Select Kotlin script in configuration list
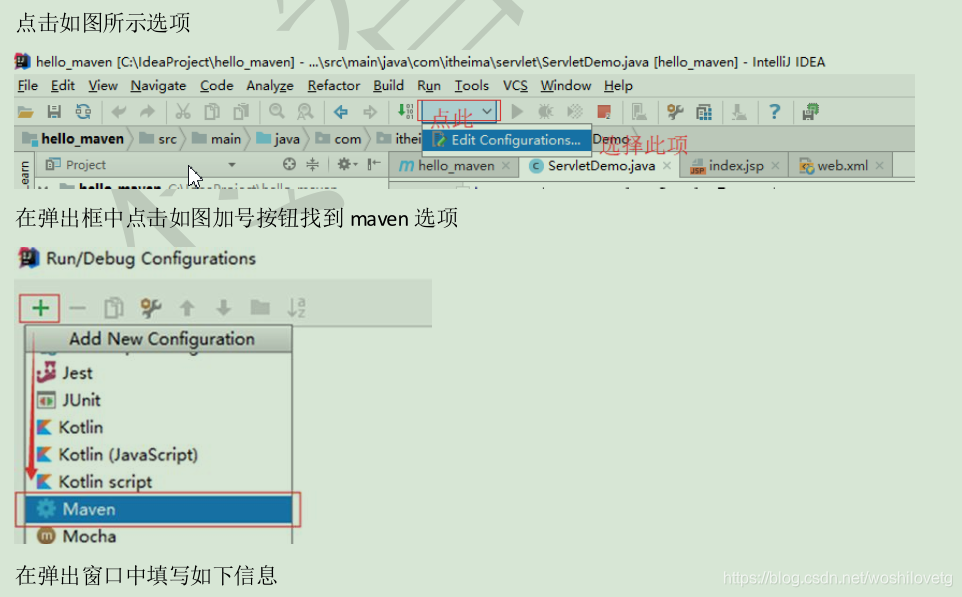The width and height of the screenshot is (962, 597). click(158, 482)
